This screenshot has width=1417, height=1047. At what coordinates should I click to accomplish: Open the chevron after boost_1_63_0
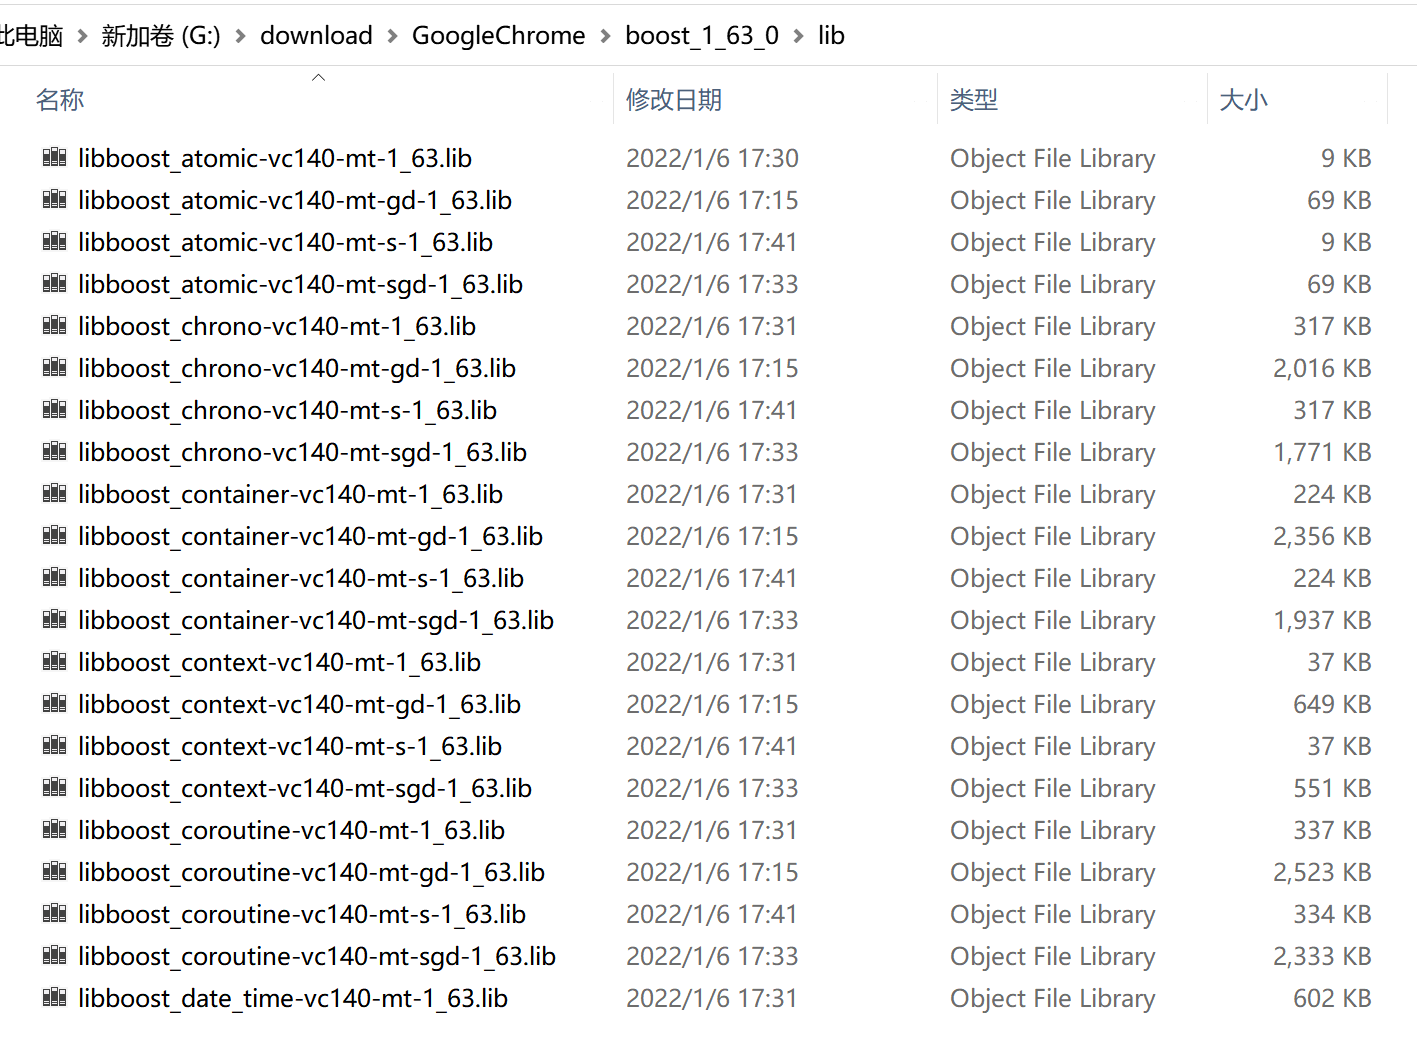(x=799, y=35)
